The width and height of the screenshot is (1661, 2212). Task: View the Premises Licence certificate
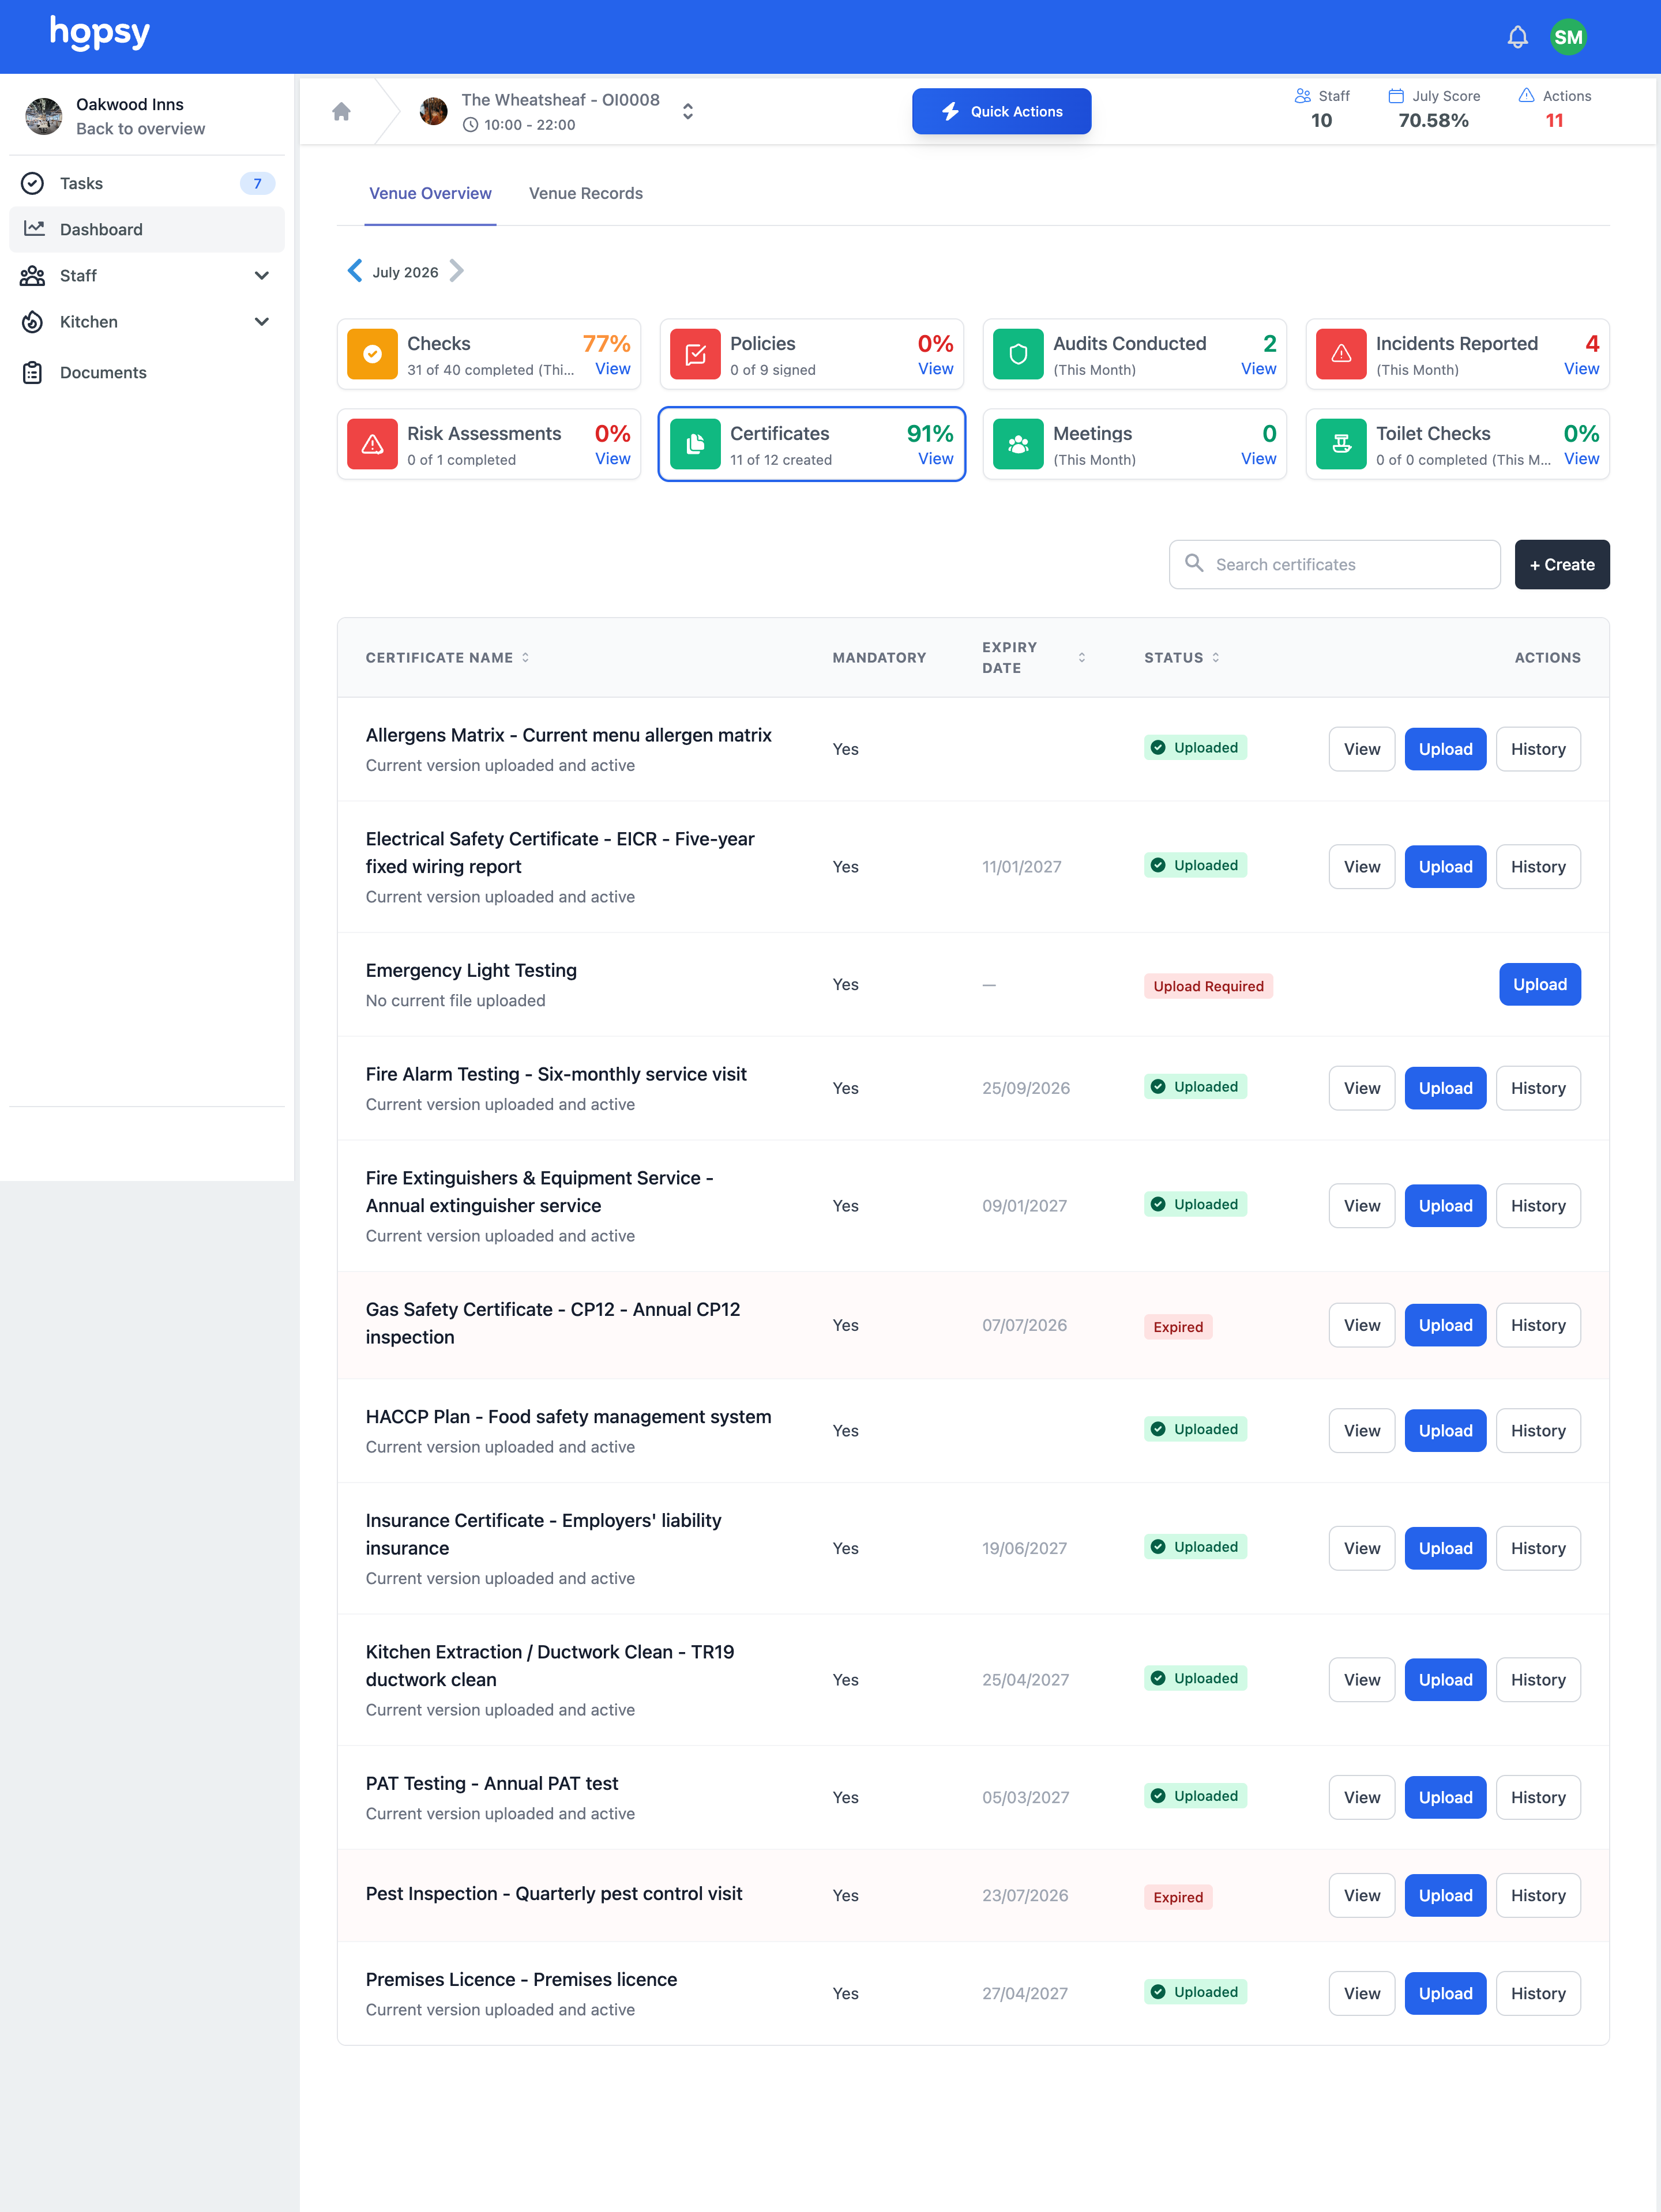coord(1362,1993)
